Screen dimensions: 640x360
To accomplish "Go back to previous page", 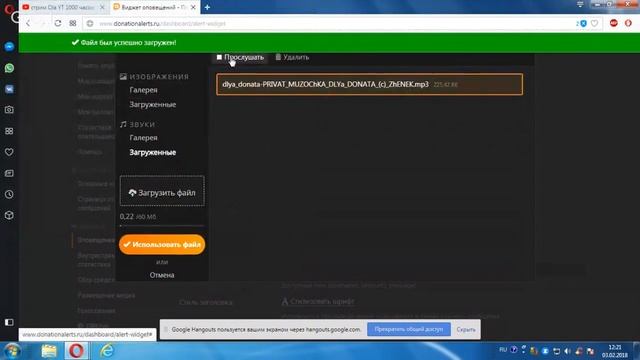I will 28,23.
